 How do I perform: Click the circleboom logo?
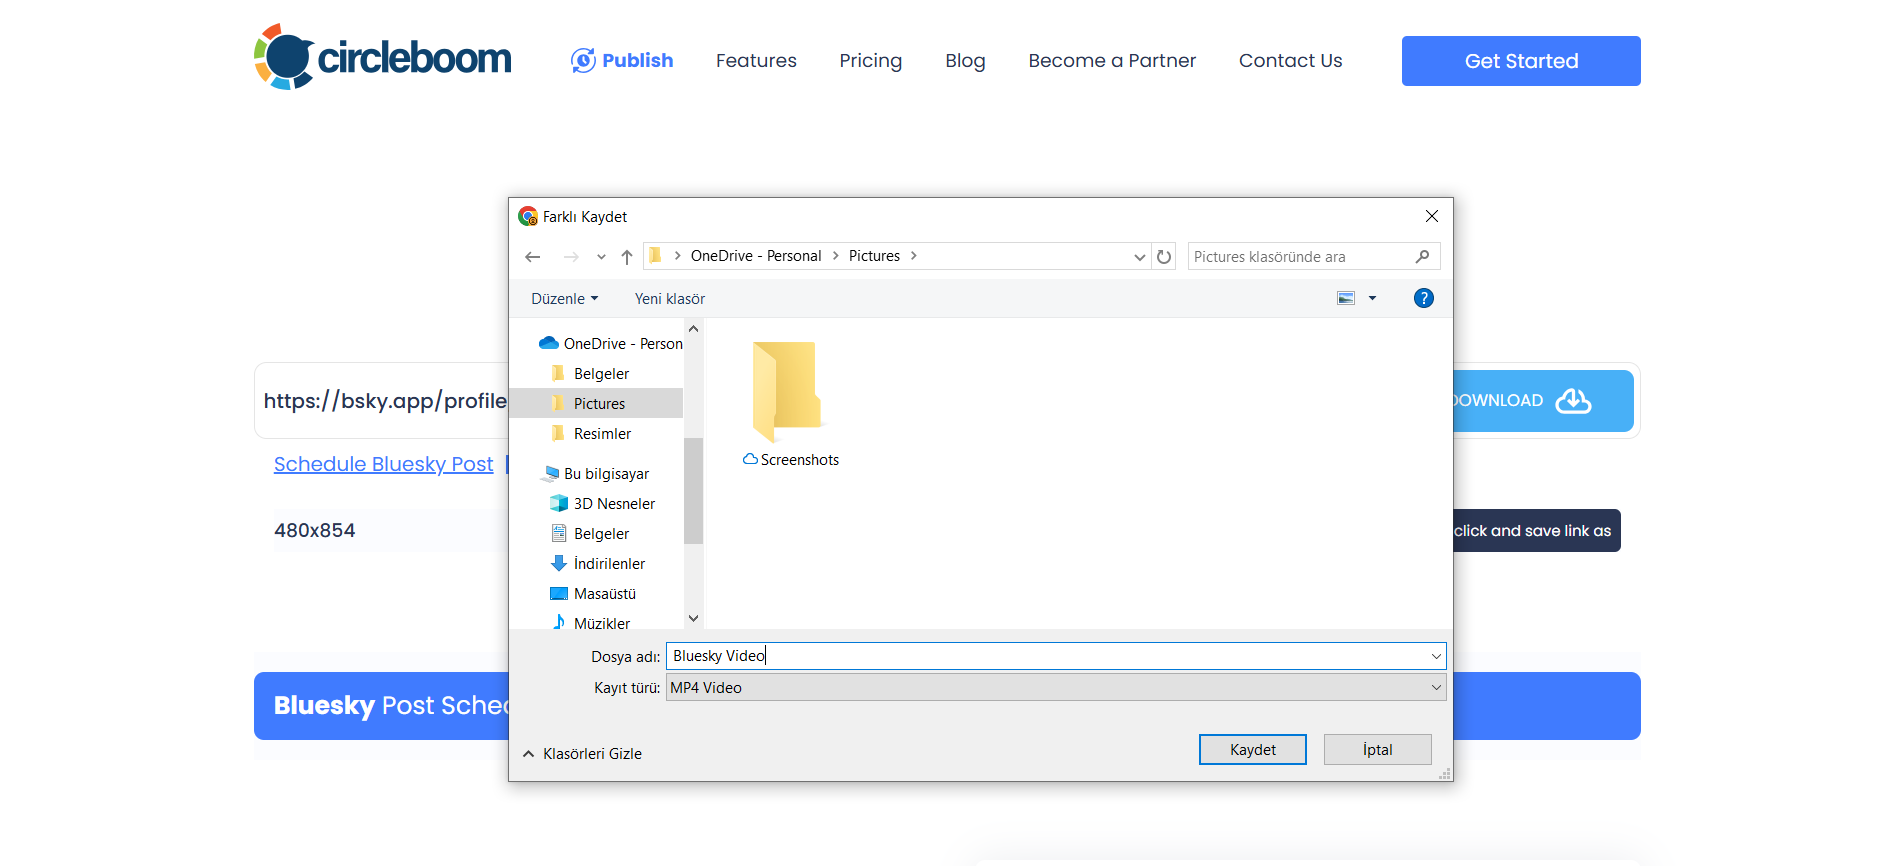coord(382,57)
